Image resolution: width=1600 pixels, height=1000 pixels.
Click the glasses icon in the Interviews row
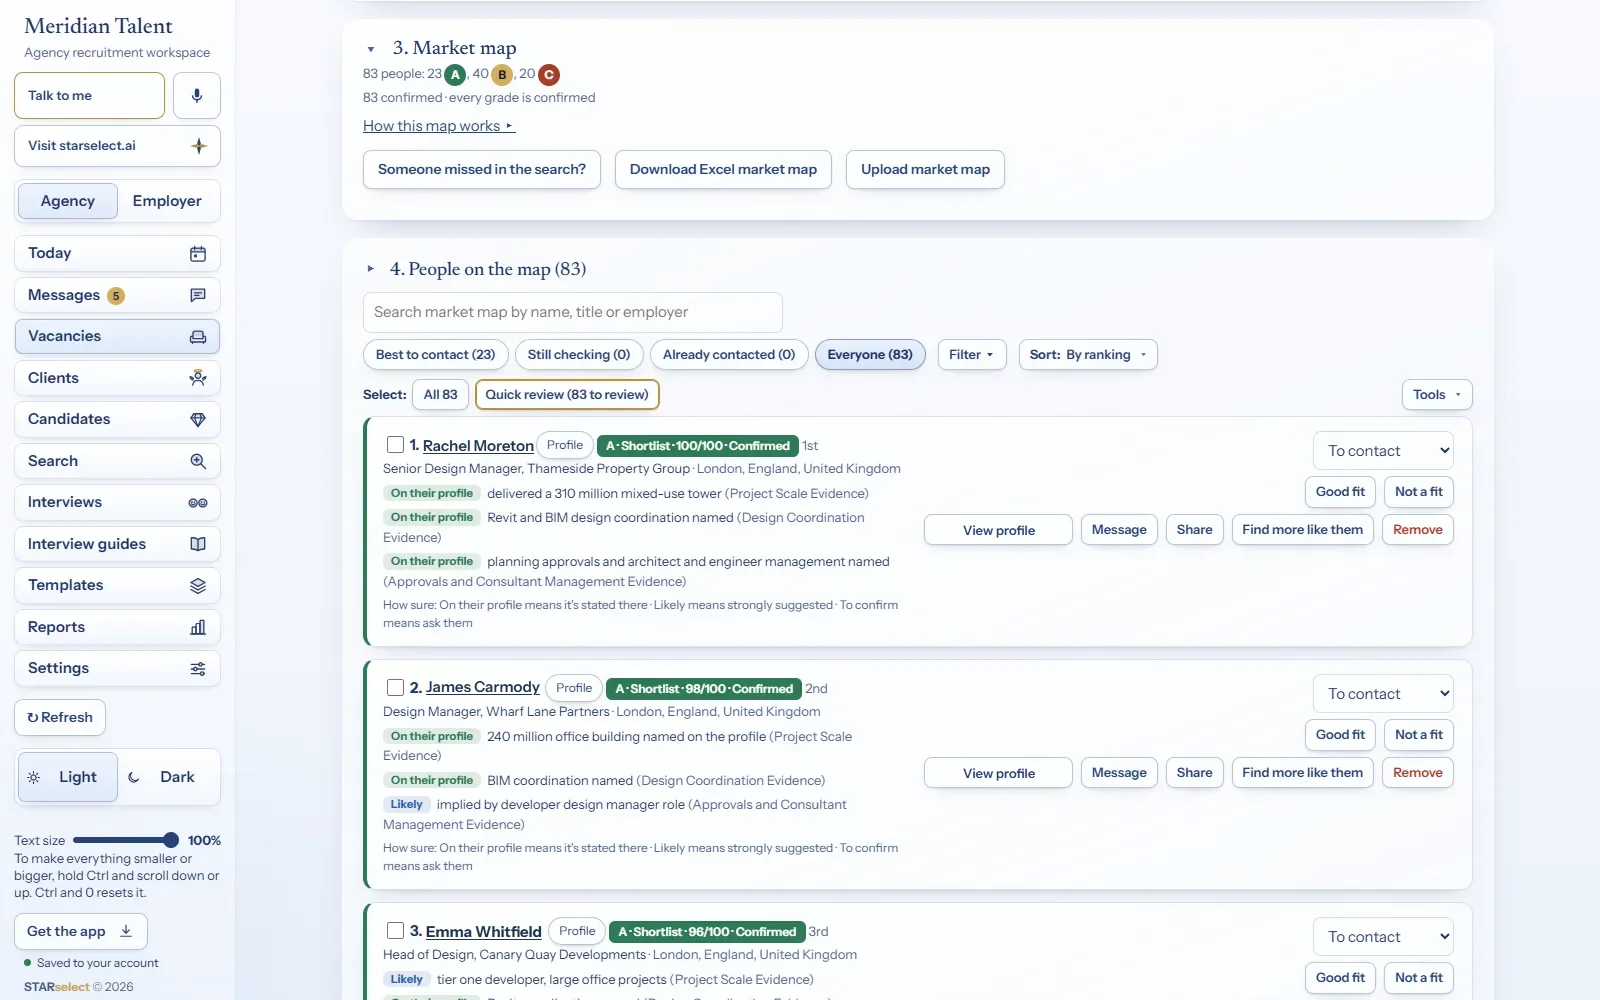click(198, 503)
